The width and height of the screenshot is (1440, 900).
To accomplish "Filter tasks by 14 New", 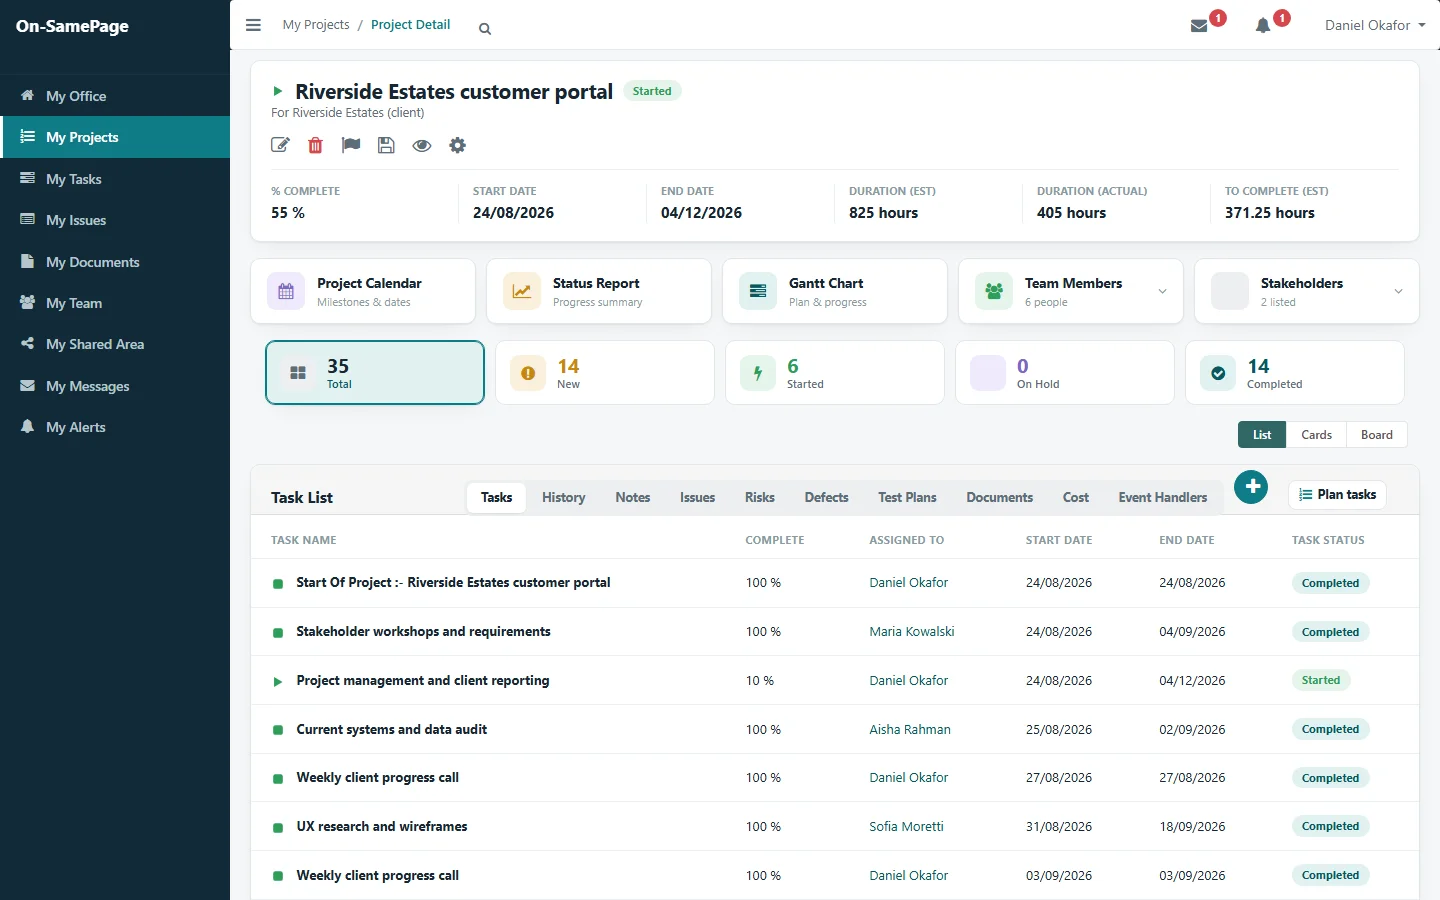I will (605, 373).
